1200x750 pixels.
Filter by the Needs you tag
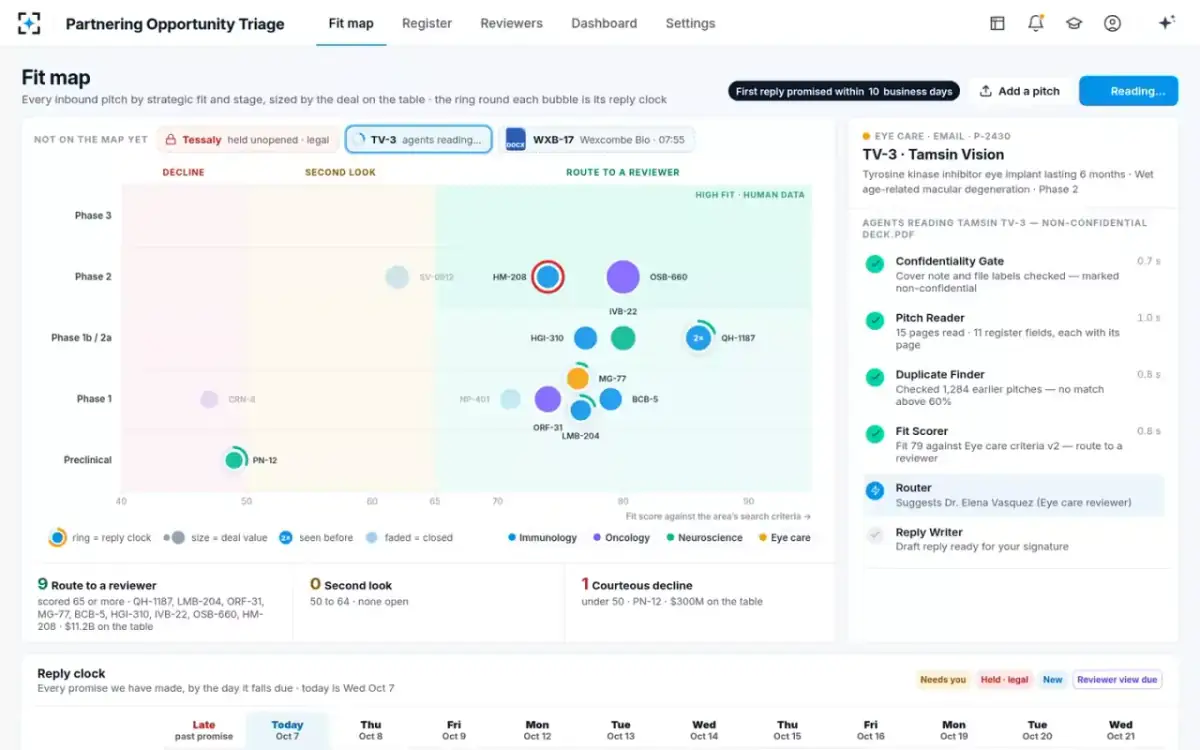943,680
